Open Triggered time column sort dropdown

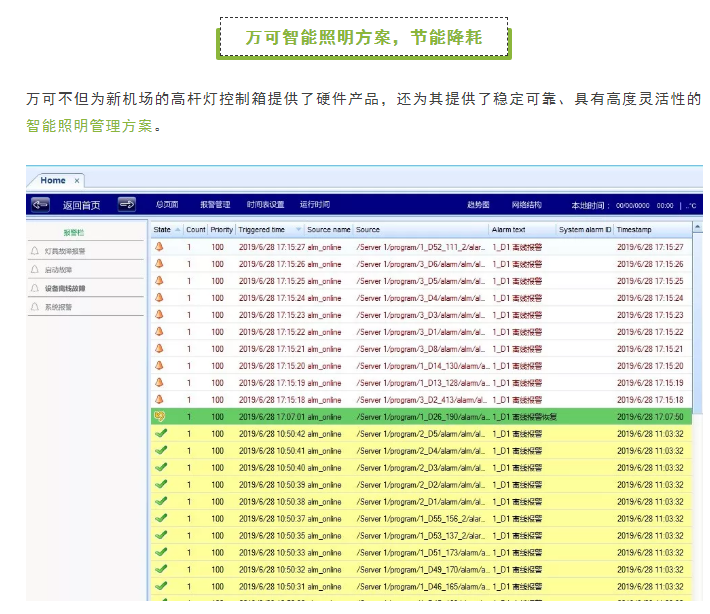297,230
